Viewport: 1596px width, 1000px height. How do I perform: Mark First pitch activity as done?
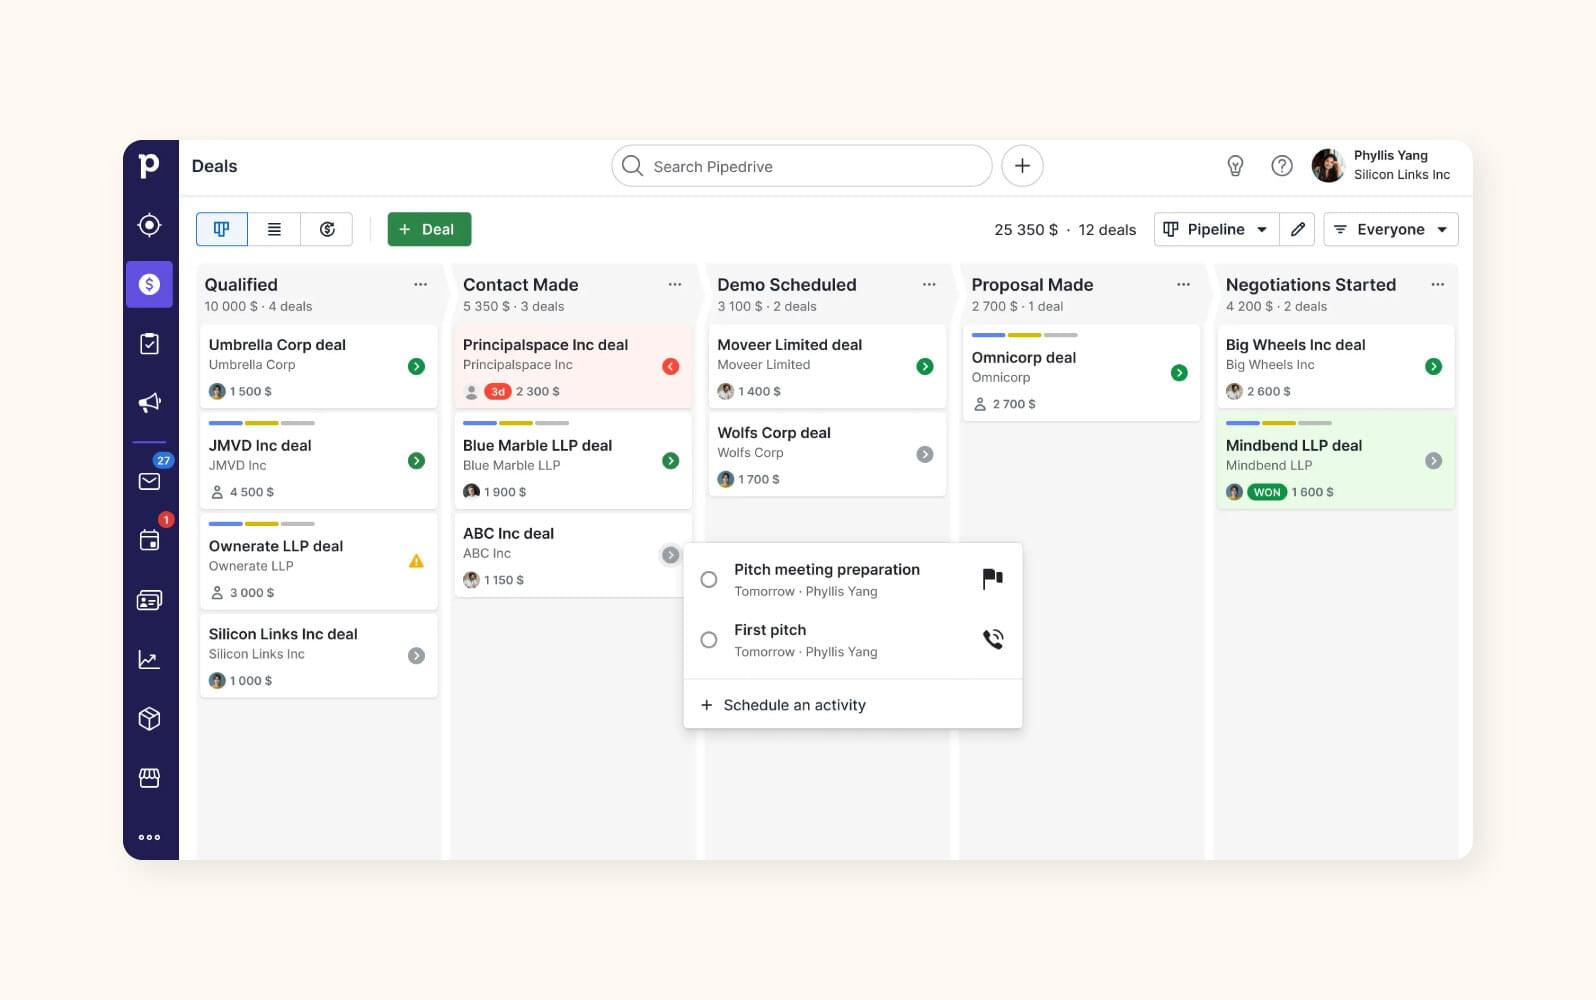coord(709,640)
